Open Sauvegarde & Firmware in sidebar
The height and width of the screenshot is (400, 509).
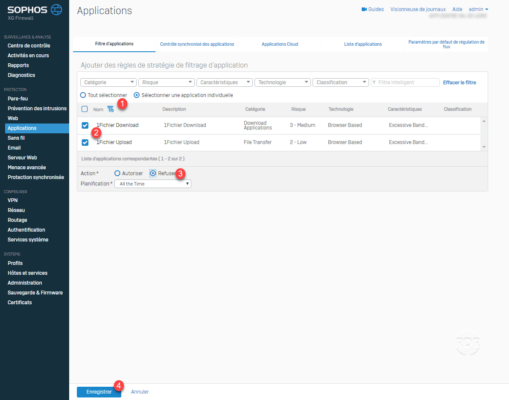tap(35, 293)
